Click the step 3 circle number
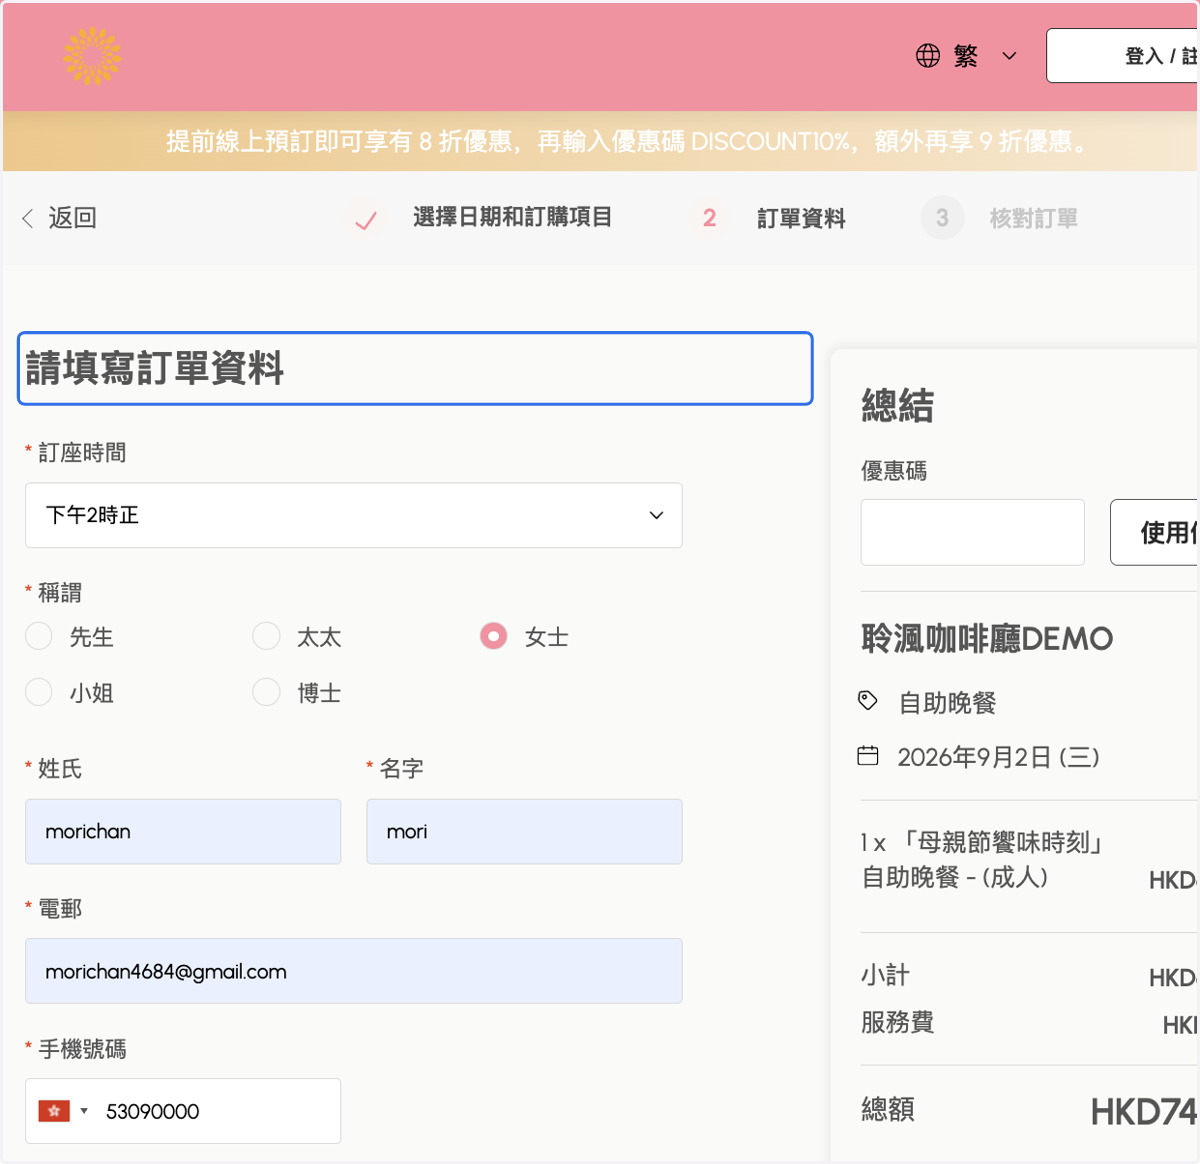 [942, 218]
